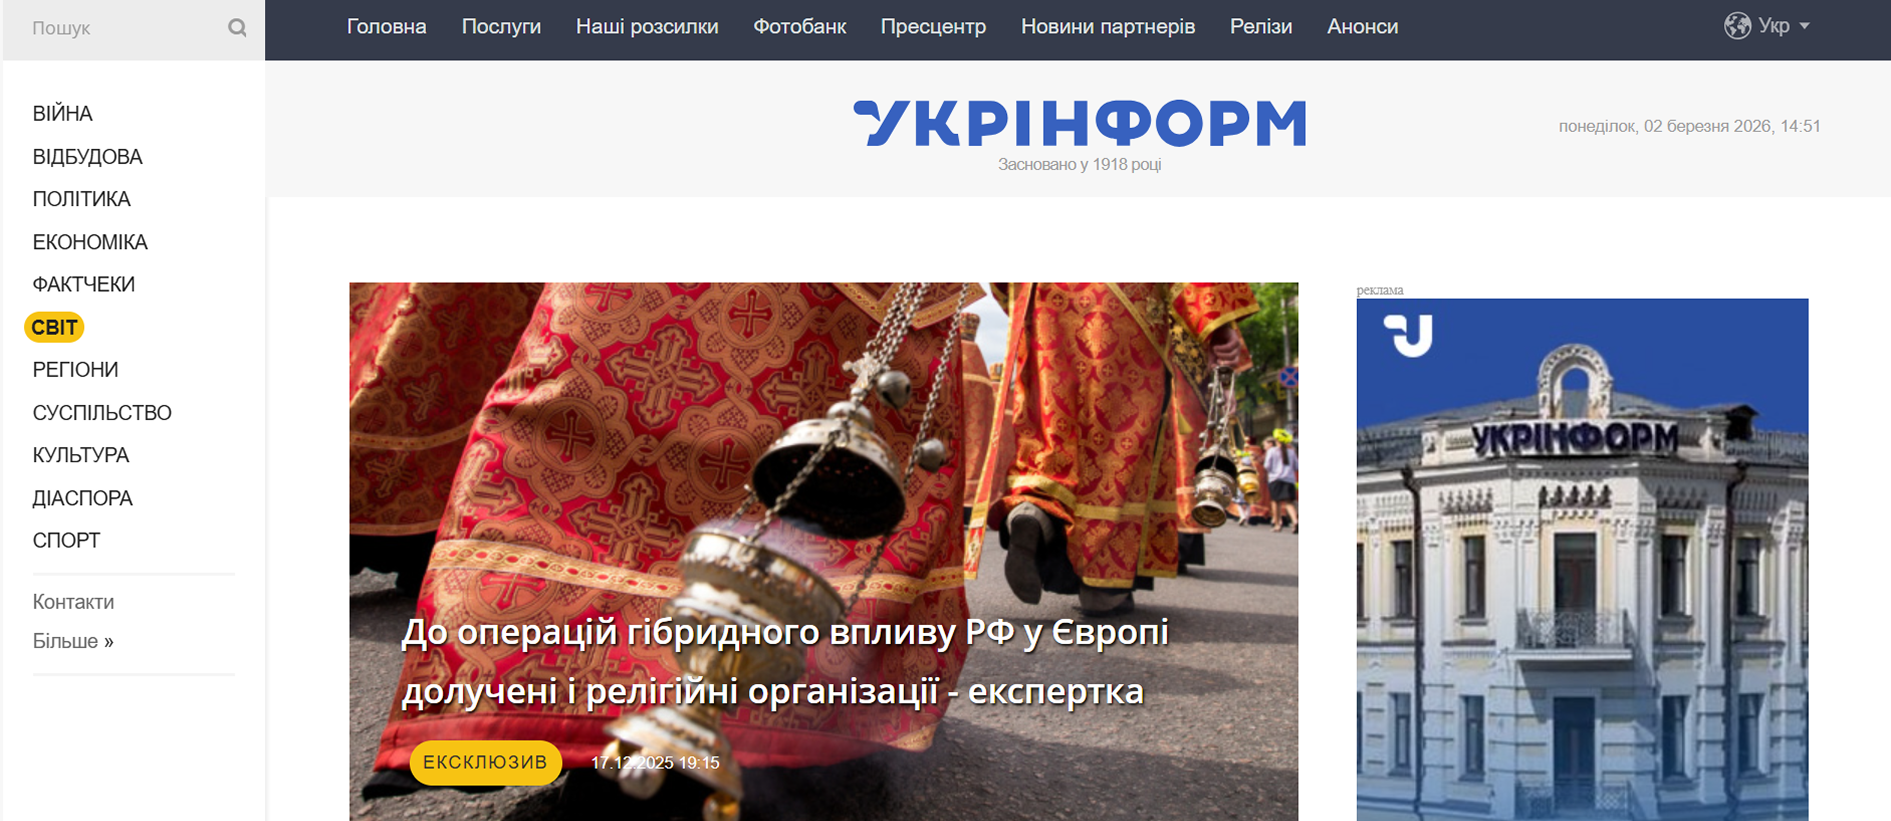Image resolution: width=1891 pixels, height=821 pixels.
Task: Select the ВІЙНА category in sidebar
Action: pyautogui.click(x=62, y=114)
